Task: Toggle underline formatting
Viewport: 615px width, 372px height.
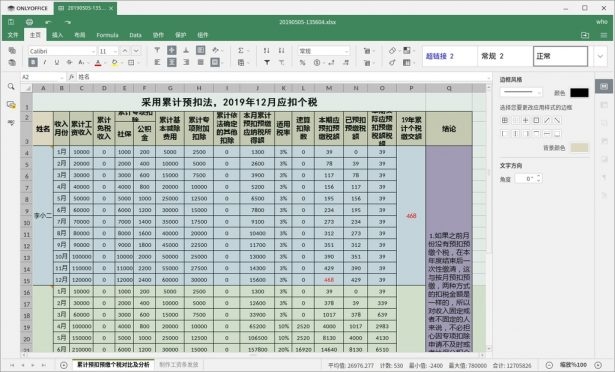Action: click(57, 62)
